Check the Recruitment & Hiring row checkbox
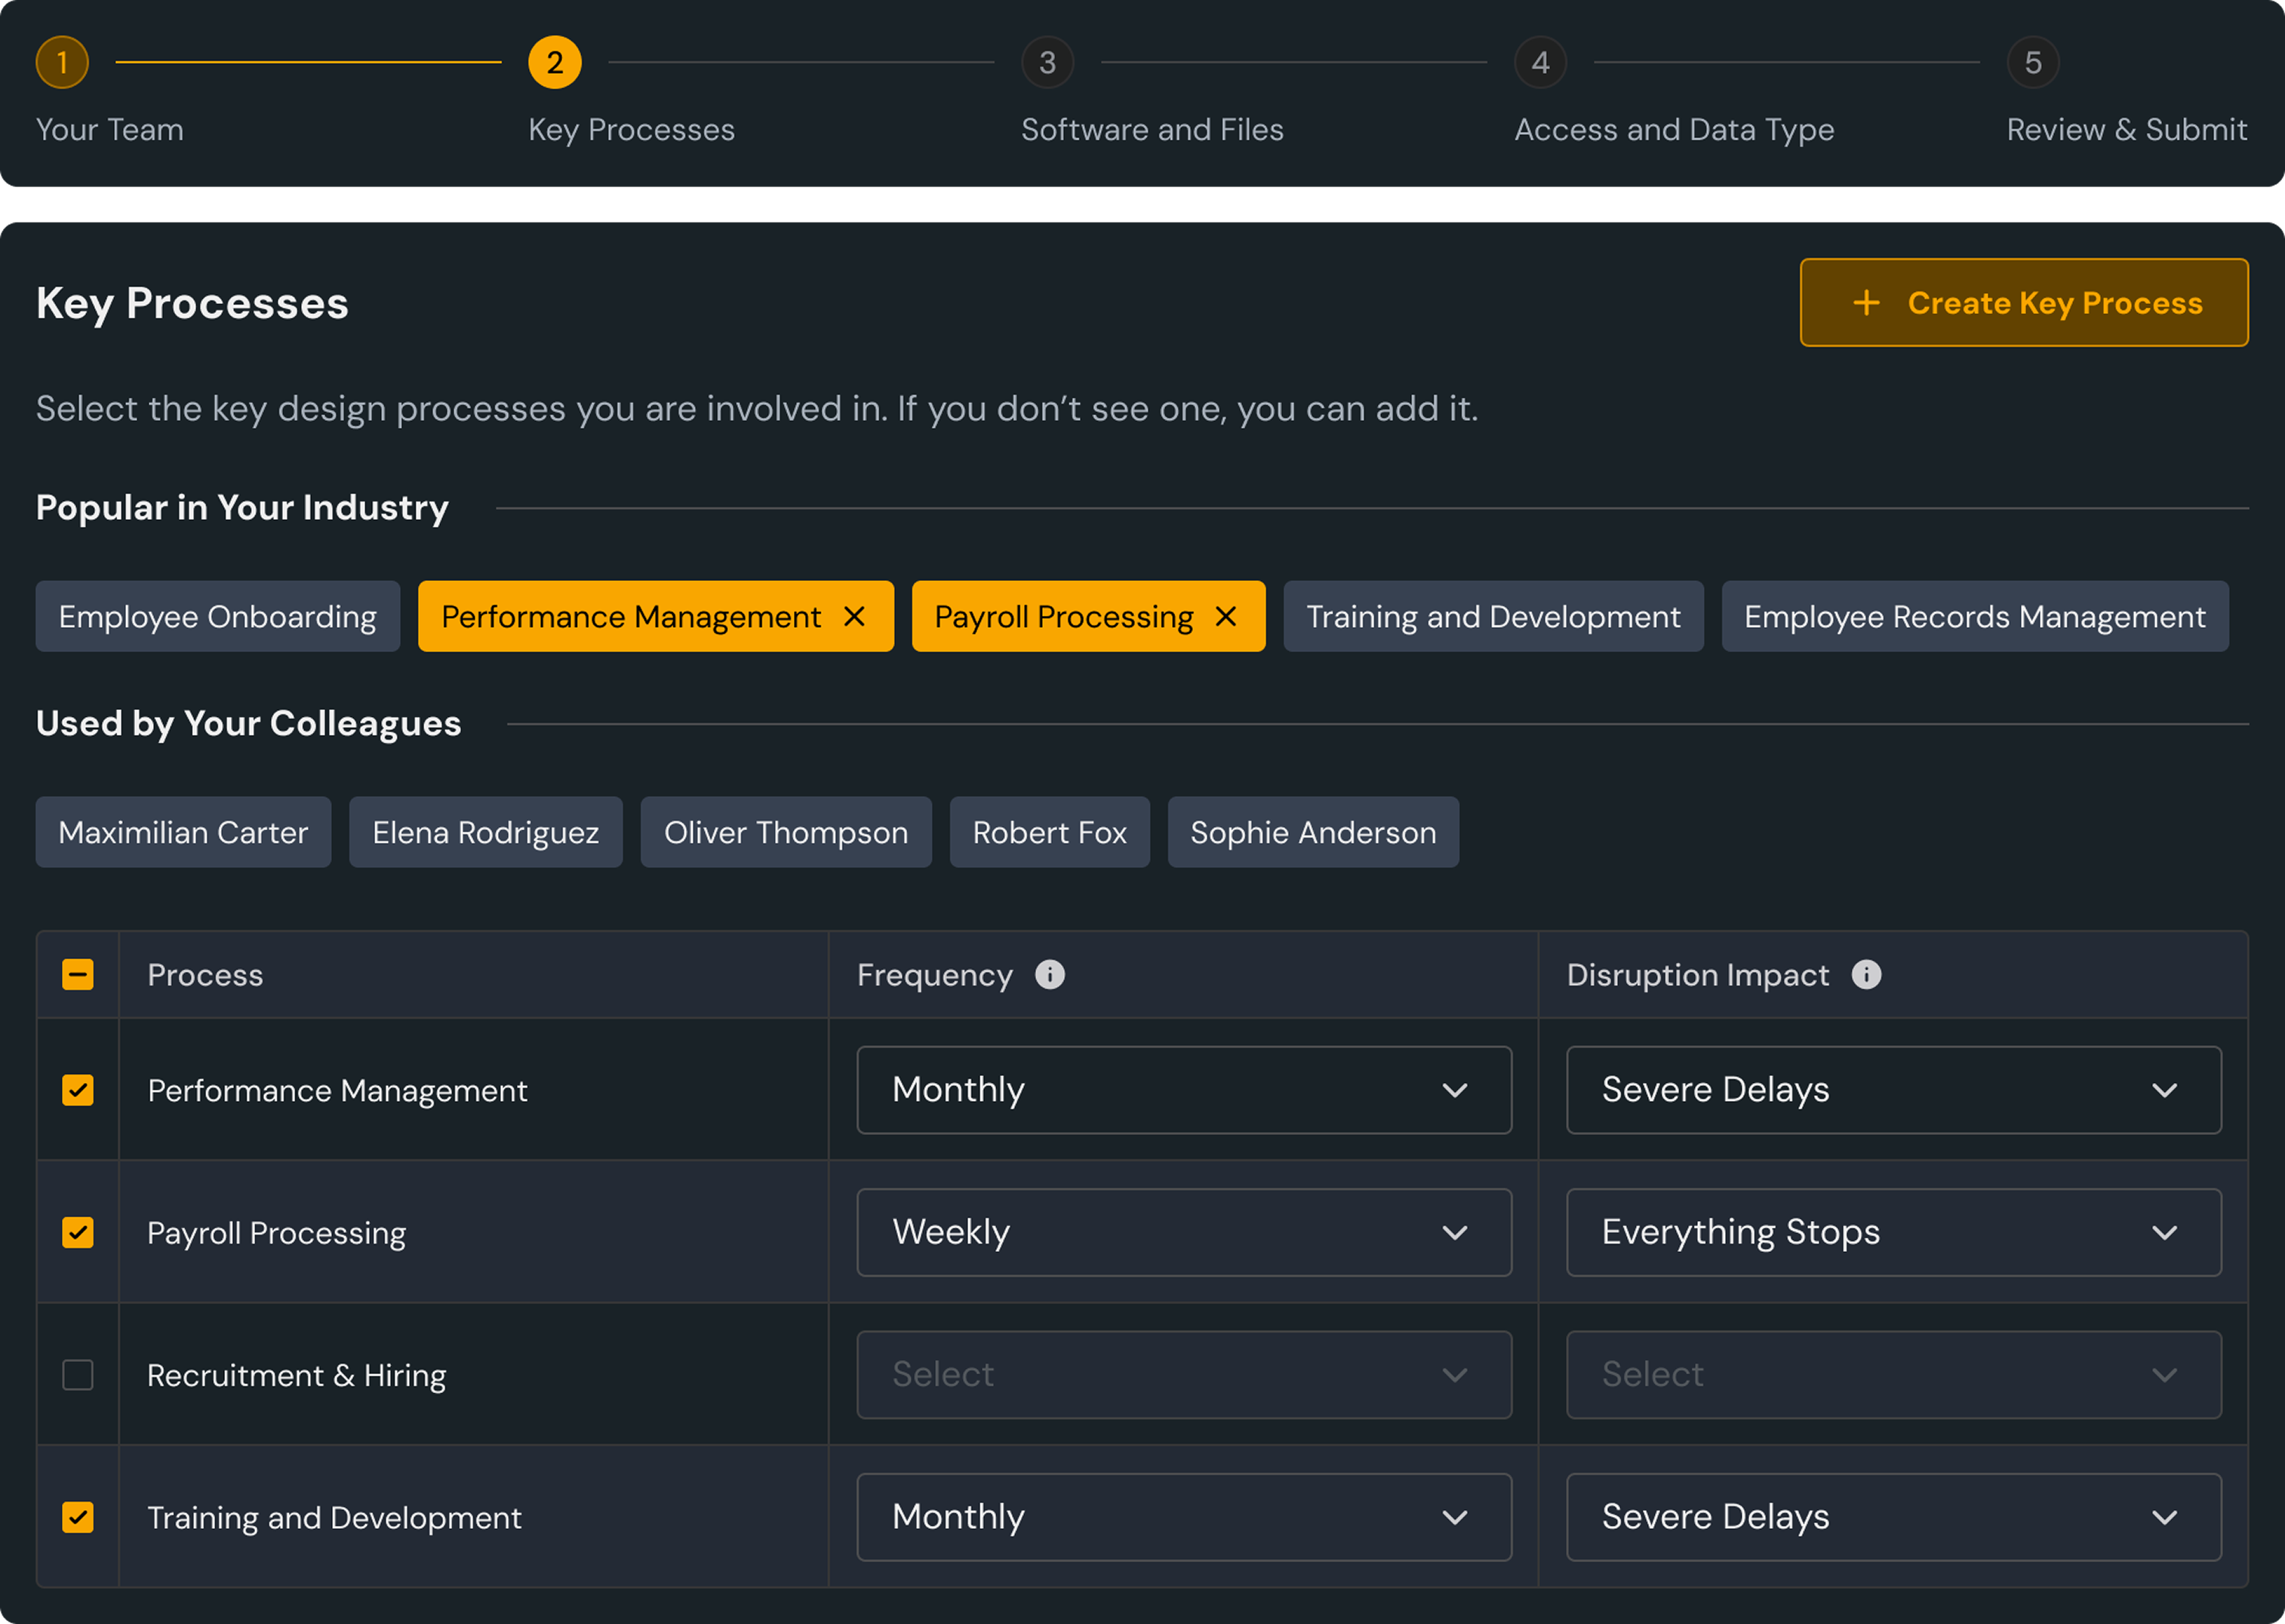 coord(78,1375)
